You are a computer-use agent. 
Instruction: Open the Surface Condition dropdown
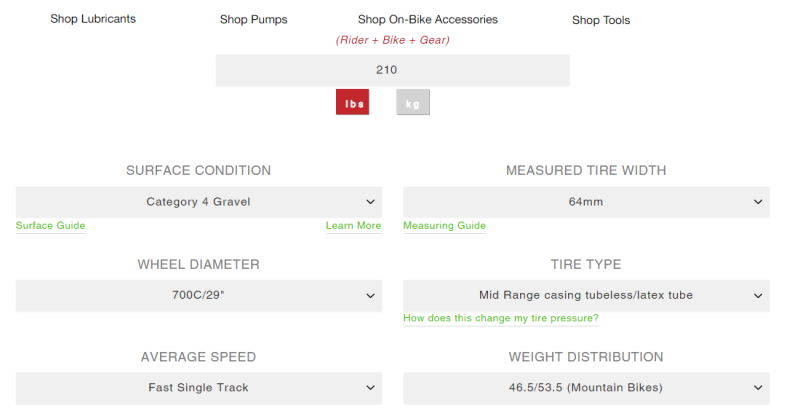click(198, 202)
